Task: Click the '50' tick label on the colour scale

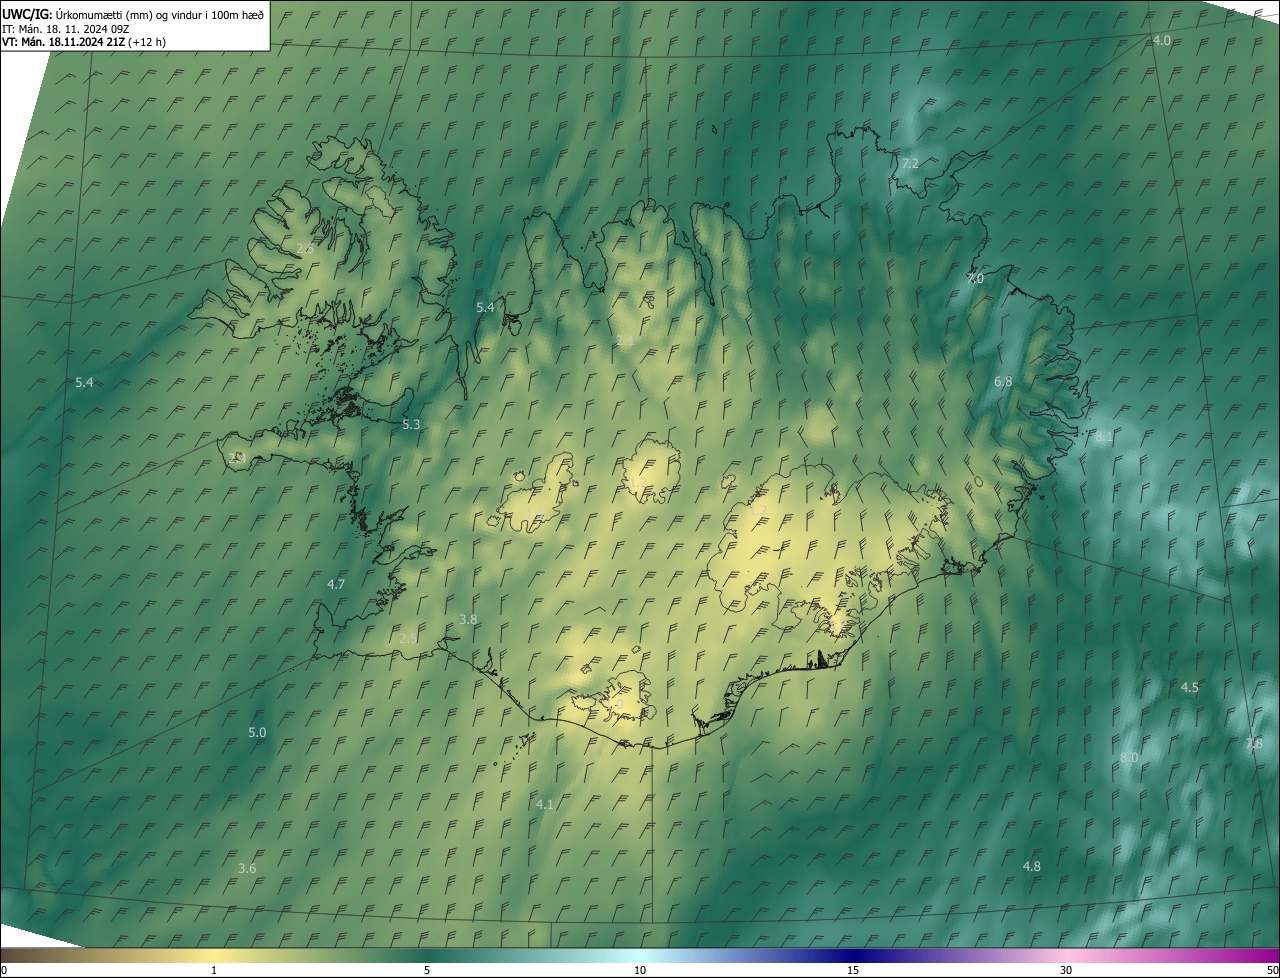Action: [x=1272, y=971]
